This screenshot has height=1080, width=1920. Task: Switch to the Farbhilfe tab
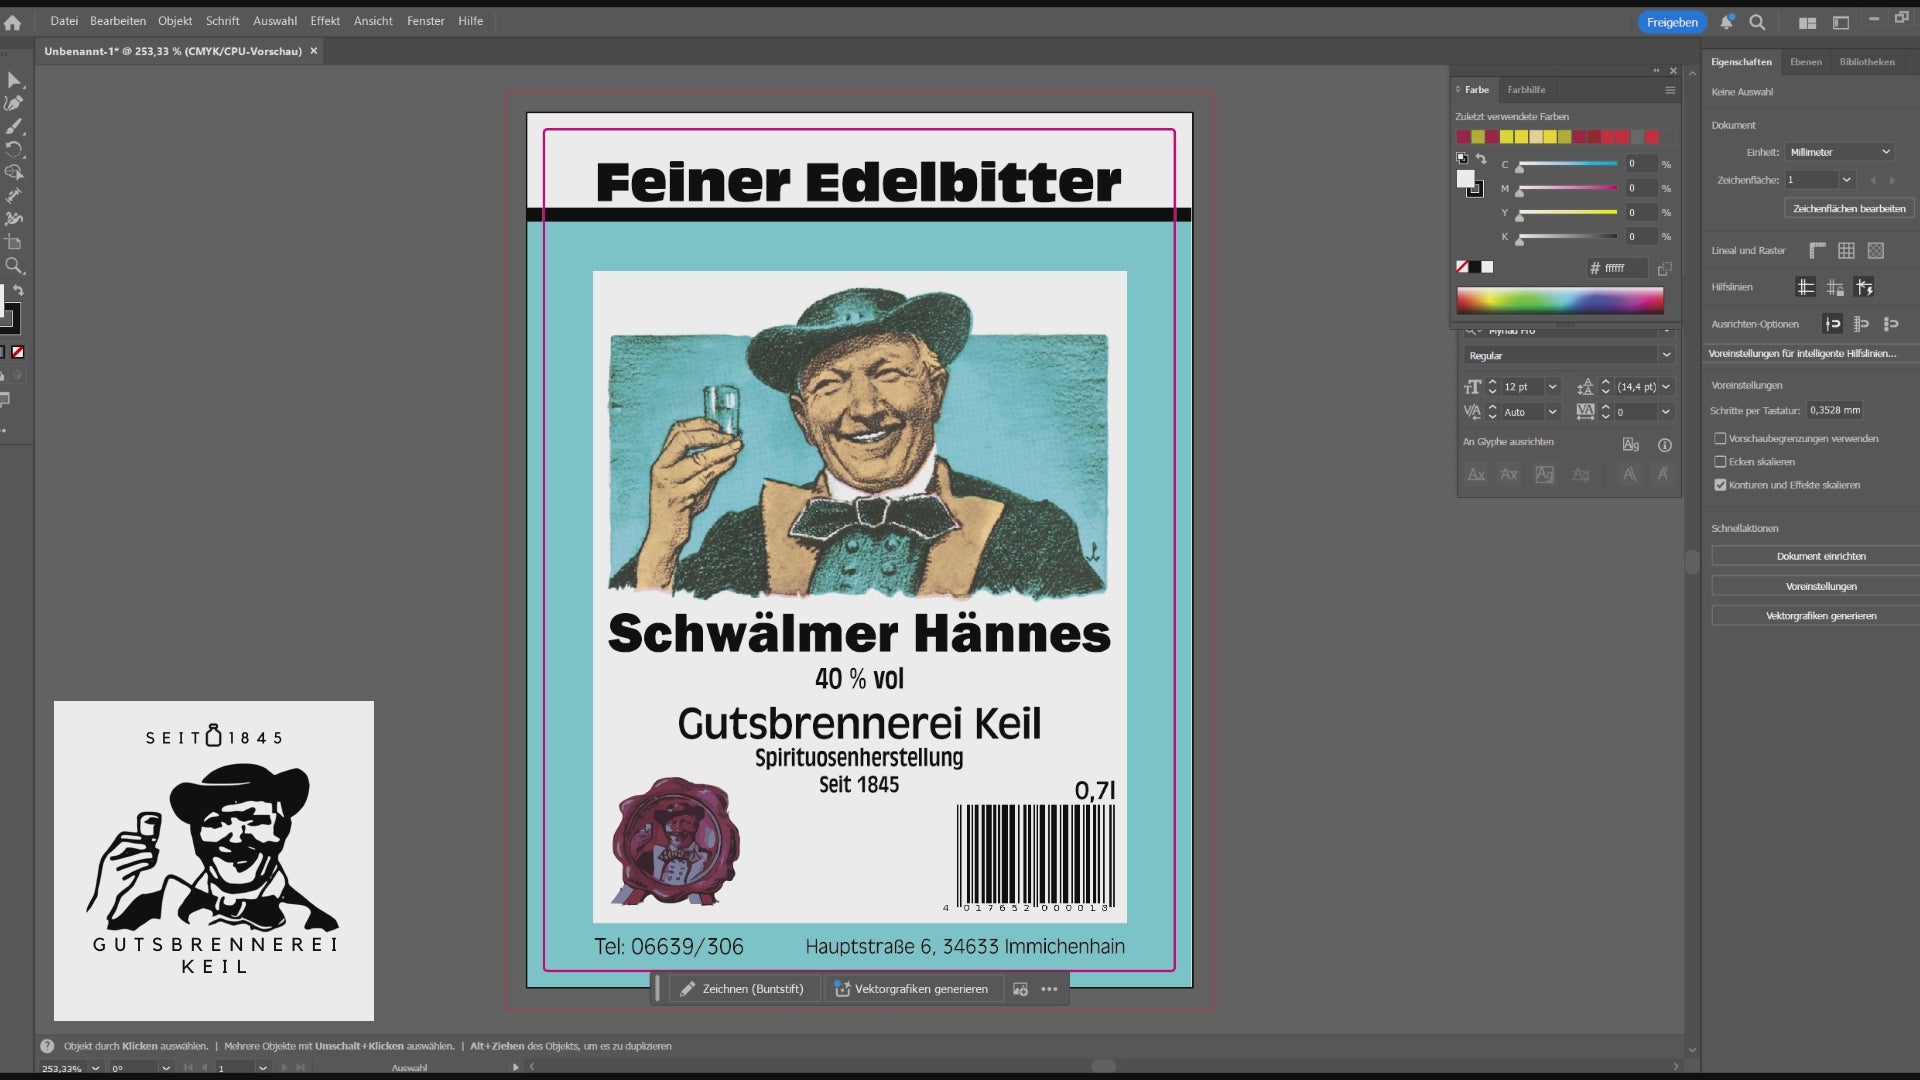coord(1526,89)
